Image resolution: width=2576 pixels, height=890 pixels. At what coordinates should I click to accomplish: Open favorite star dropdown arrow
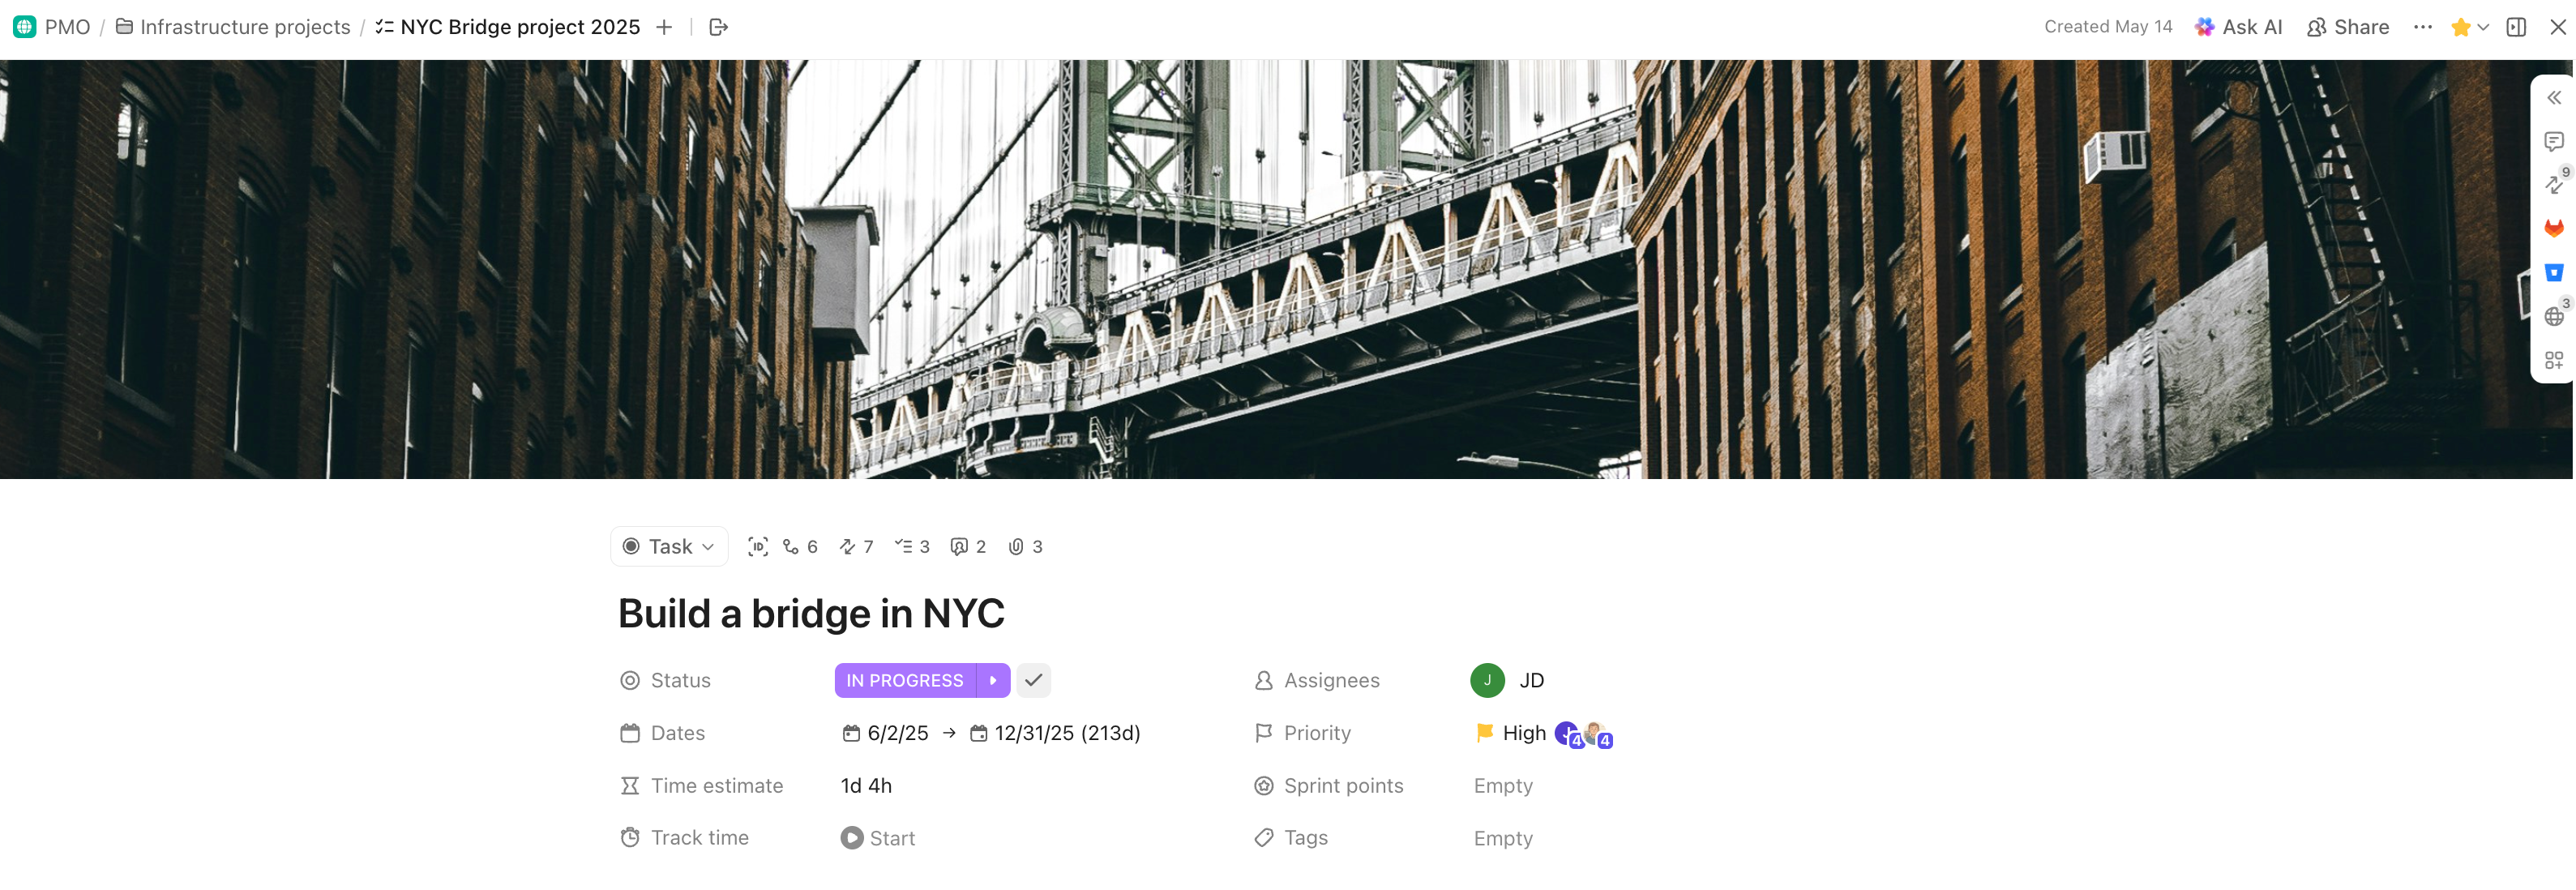2483,27
